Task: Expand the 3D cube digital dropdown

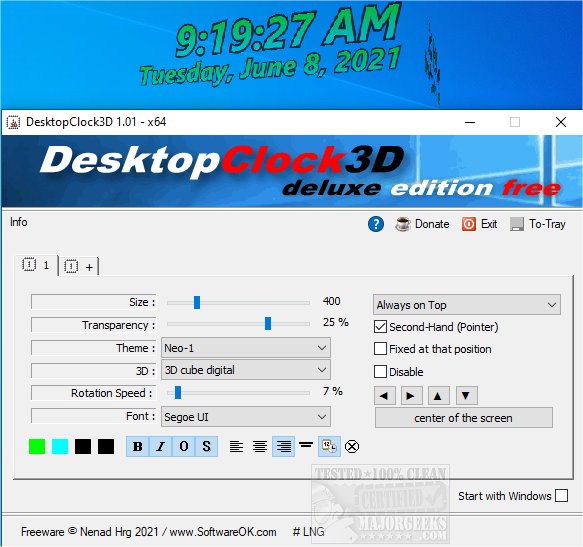Action: pyautogui.click(x=246, y=370)
